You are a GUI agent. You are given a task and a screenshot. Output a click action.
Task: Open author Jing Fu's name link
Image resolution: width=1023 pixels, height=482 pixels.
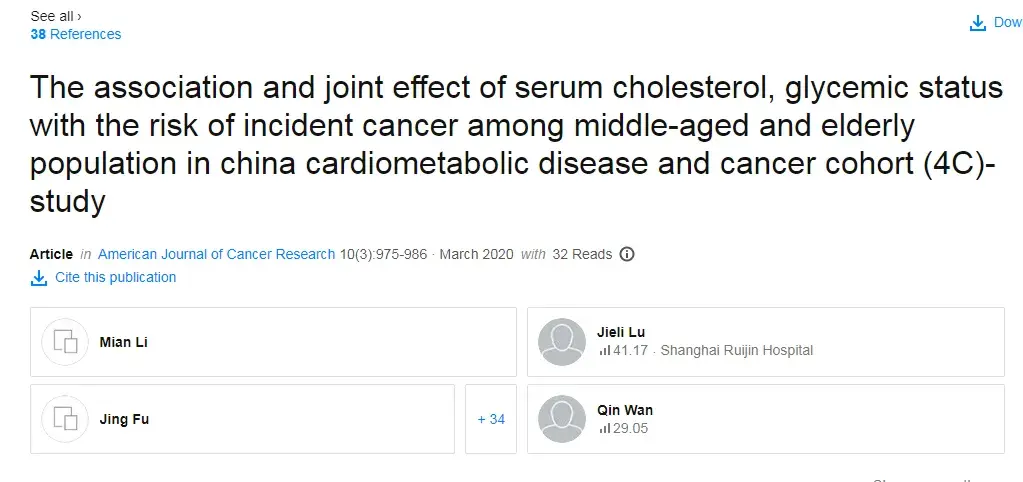tap(124, 419)
